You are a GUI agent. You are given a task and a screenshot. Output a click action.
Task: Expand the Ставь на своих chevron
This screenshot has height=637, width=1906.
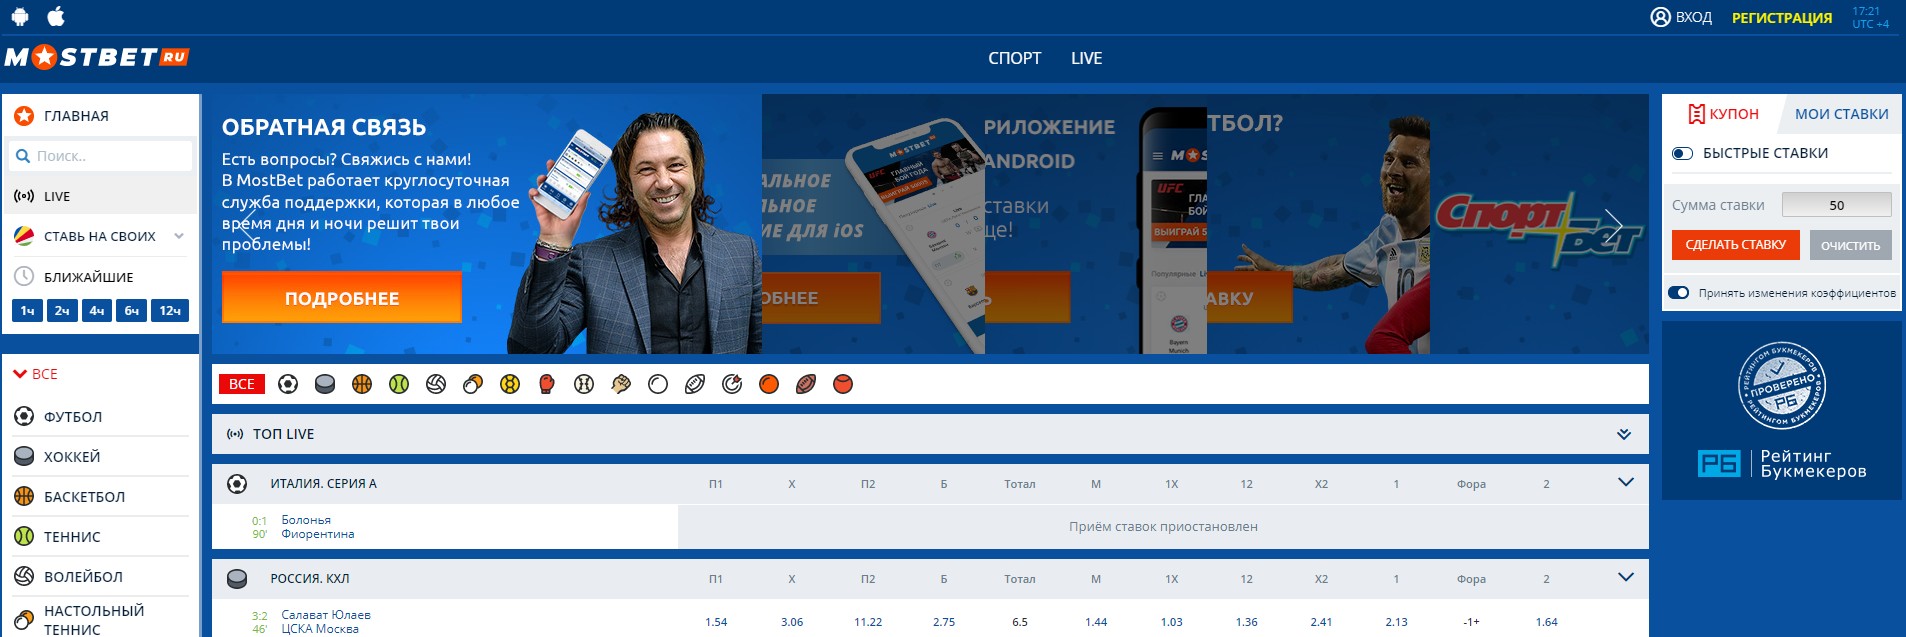[x=179, y=237]
